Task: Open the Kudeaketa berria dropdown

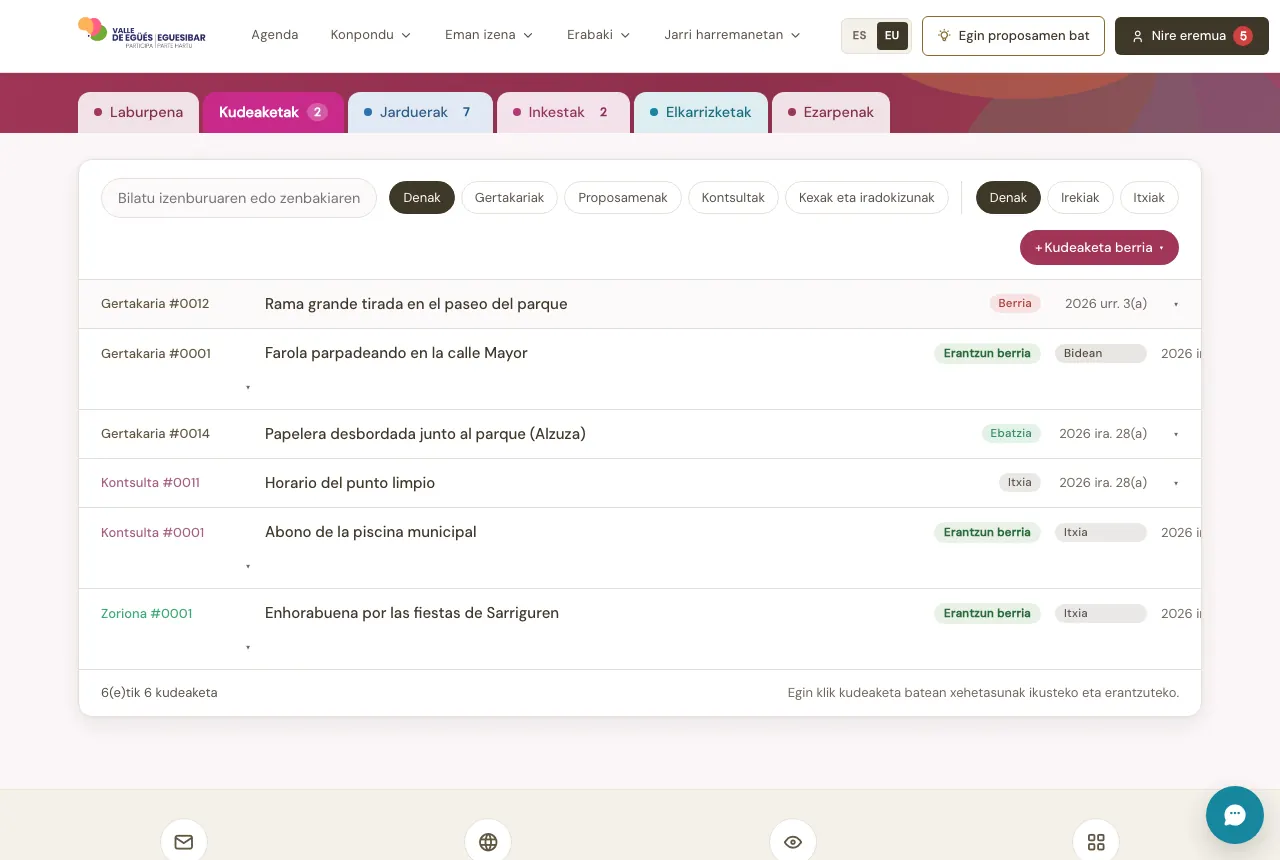Action: coord(1099,247)
